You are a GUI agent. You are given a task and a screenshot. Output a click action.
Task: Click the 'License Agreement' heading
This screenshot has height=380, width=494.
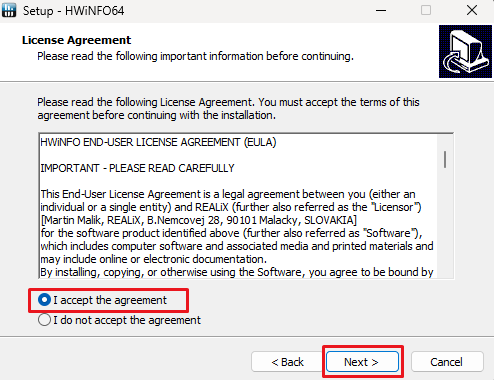(x=76, y=40)
